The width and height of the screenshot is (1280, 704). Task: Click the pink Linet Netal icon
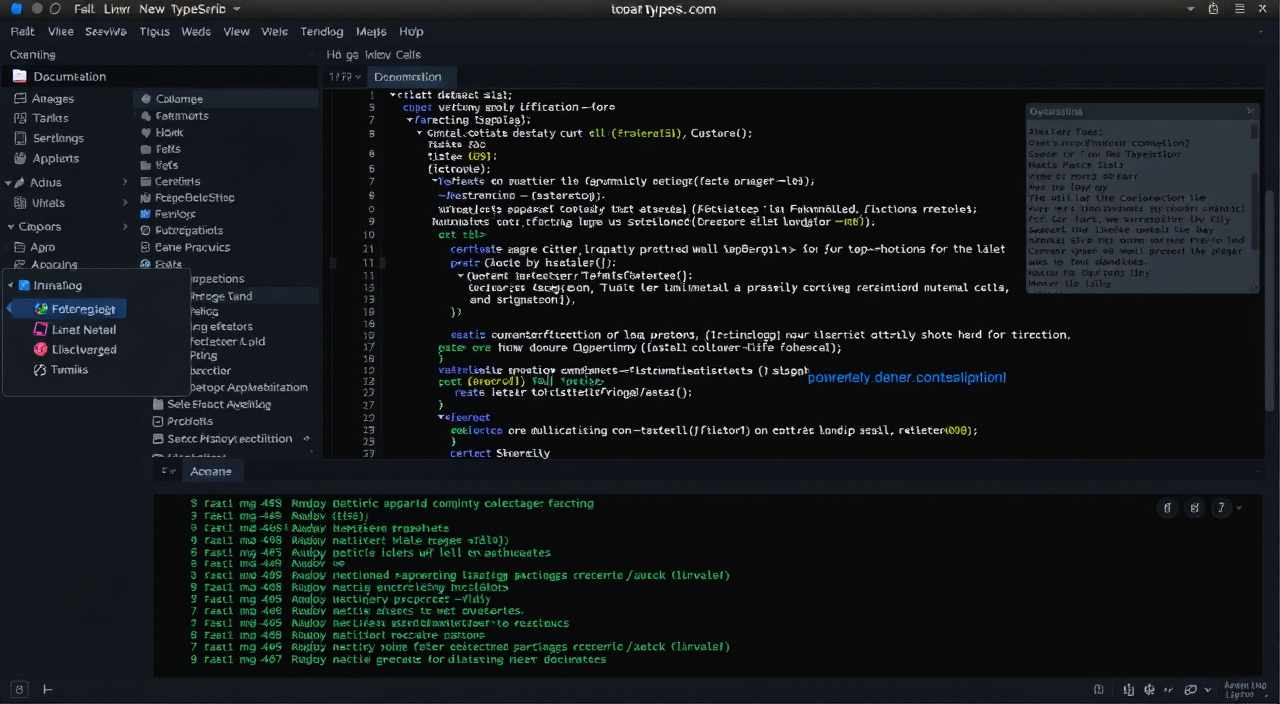[41, 329]
